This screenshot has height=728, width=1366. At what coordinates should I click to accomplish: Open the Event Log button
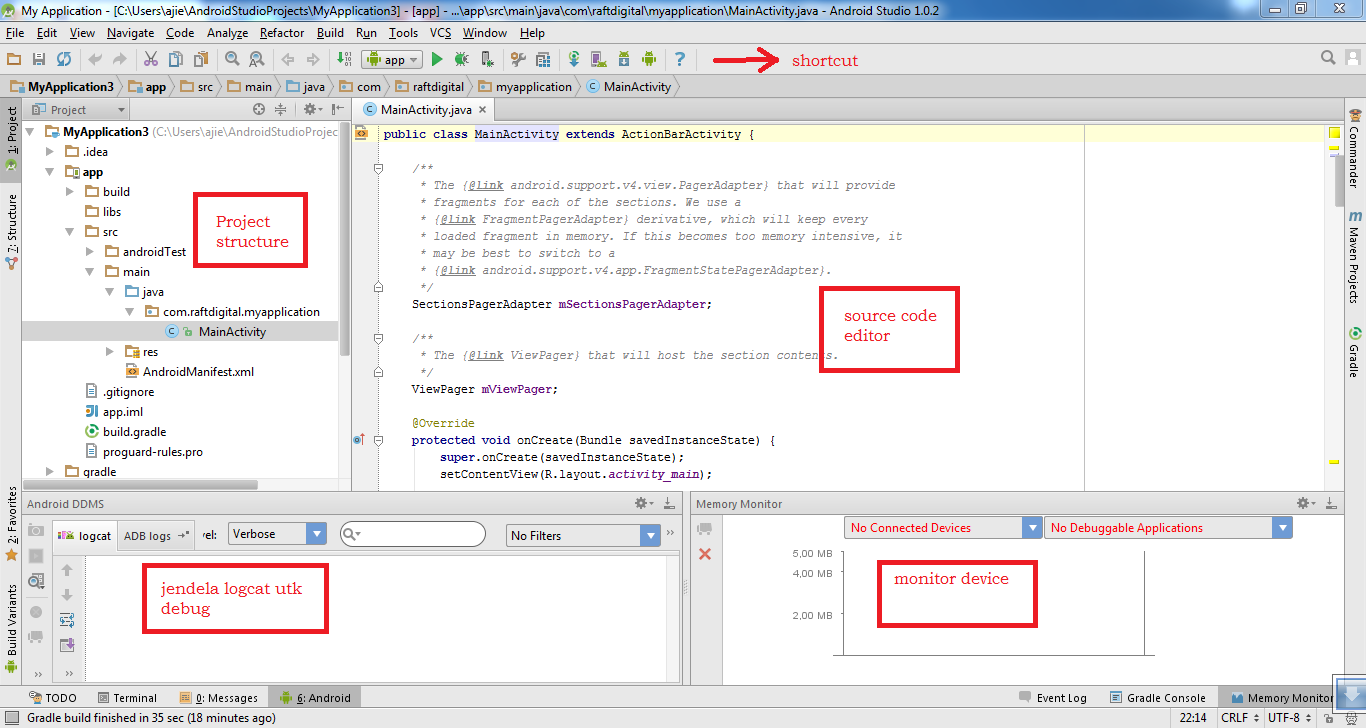pyautogui.click(x=1053, y=698)
